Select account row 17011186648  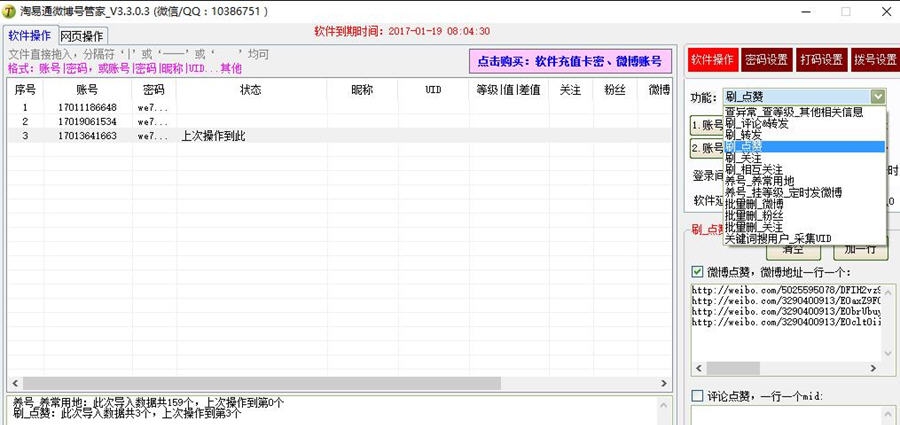click(339, 107)
